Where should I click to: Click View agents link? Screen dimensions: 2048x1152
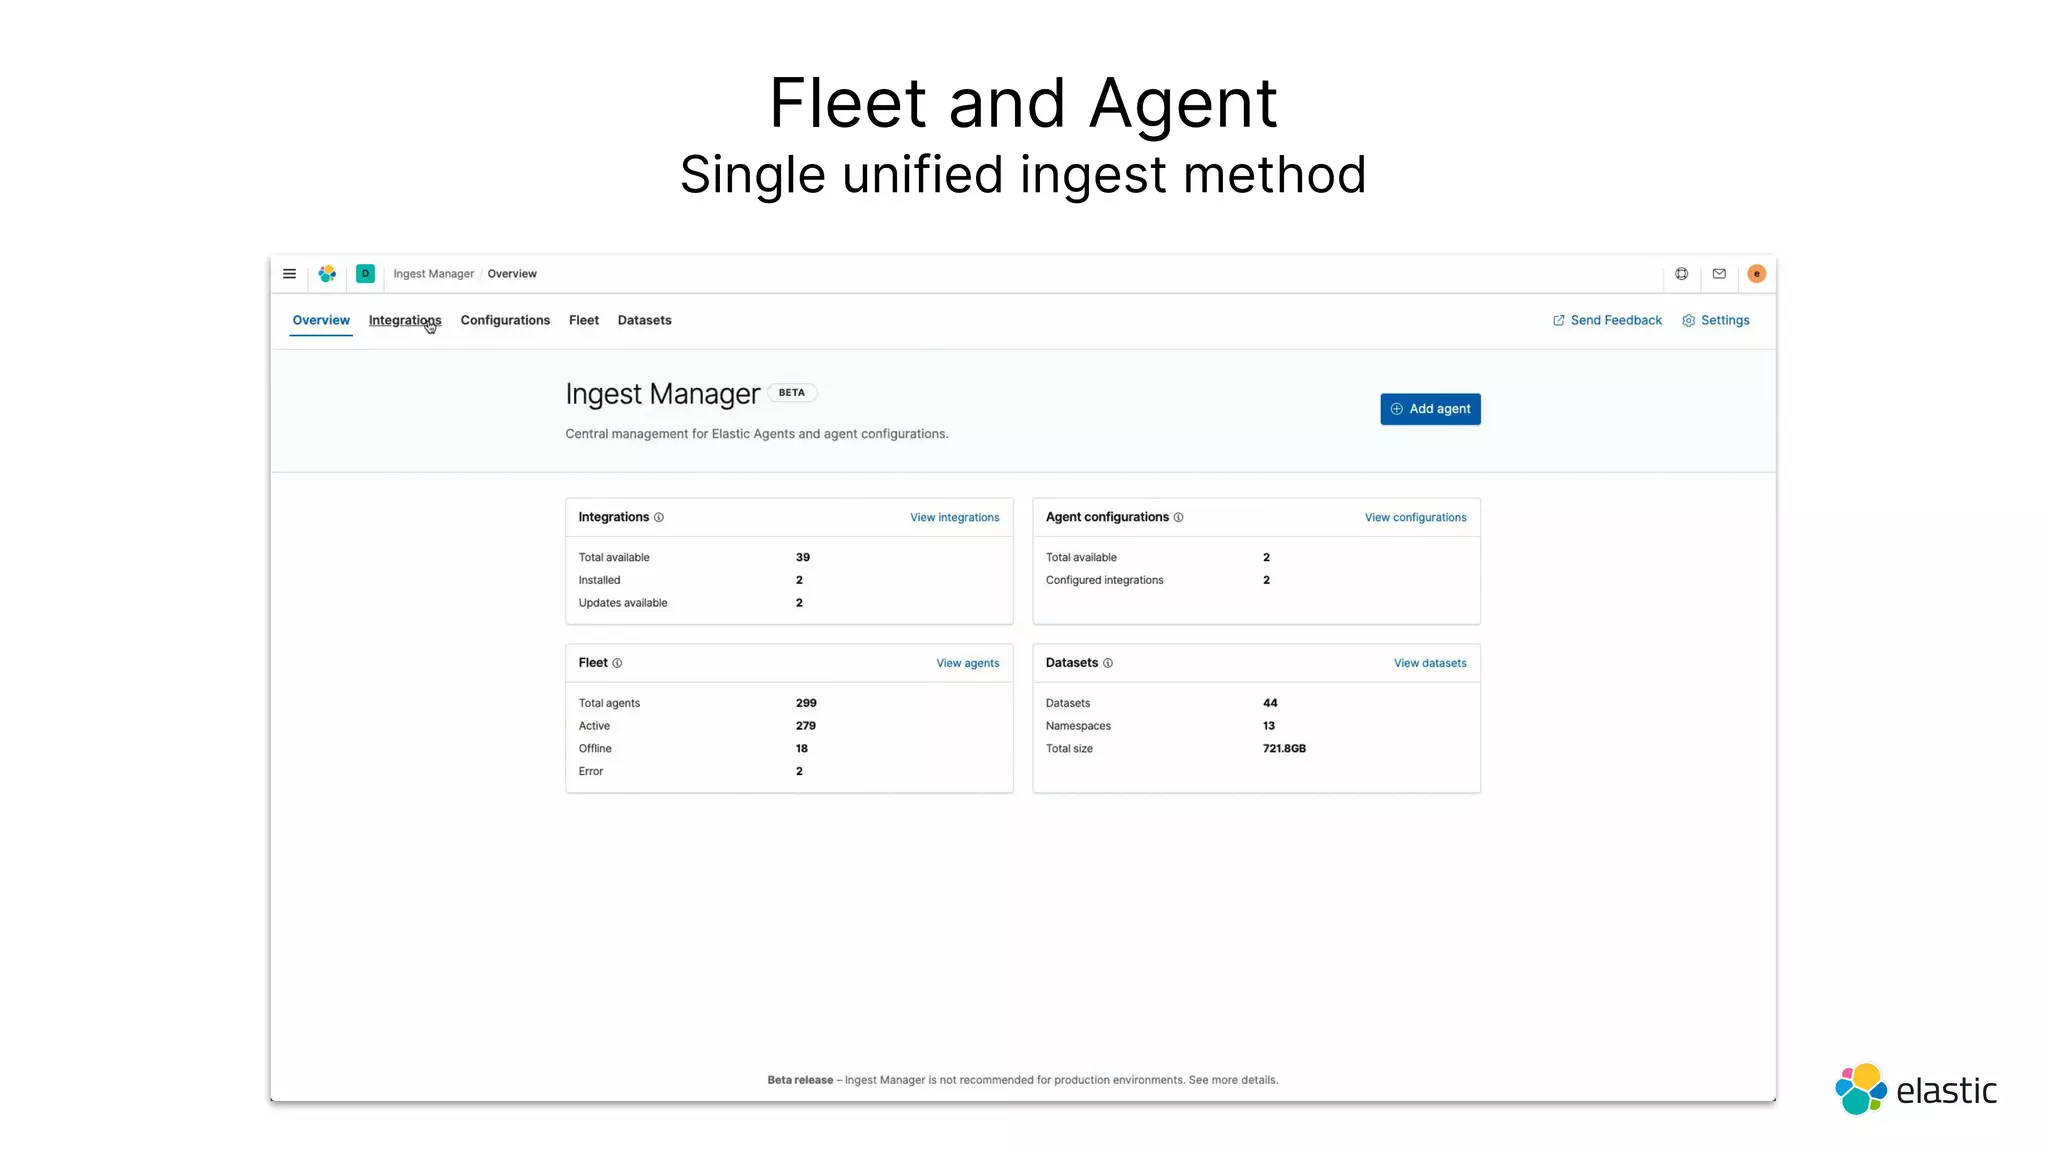coord(967,663)
